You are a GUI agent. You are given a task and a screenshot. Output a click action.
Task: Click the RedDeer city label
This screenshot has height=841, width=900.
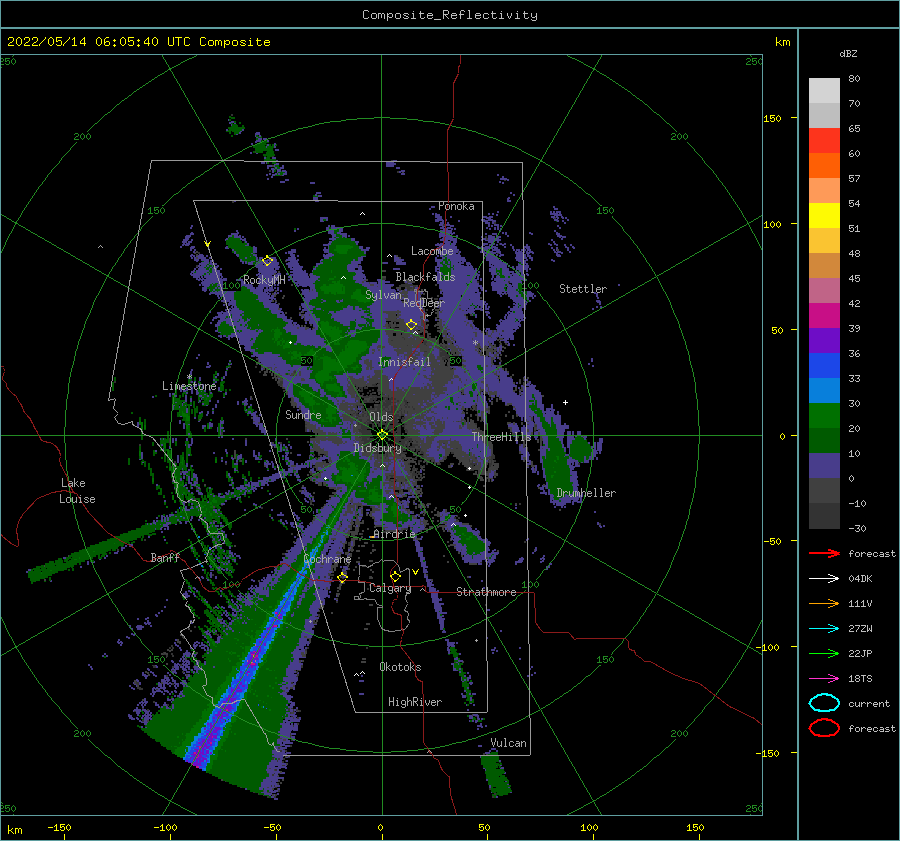click(424, 303)
